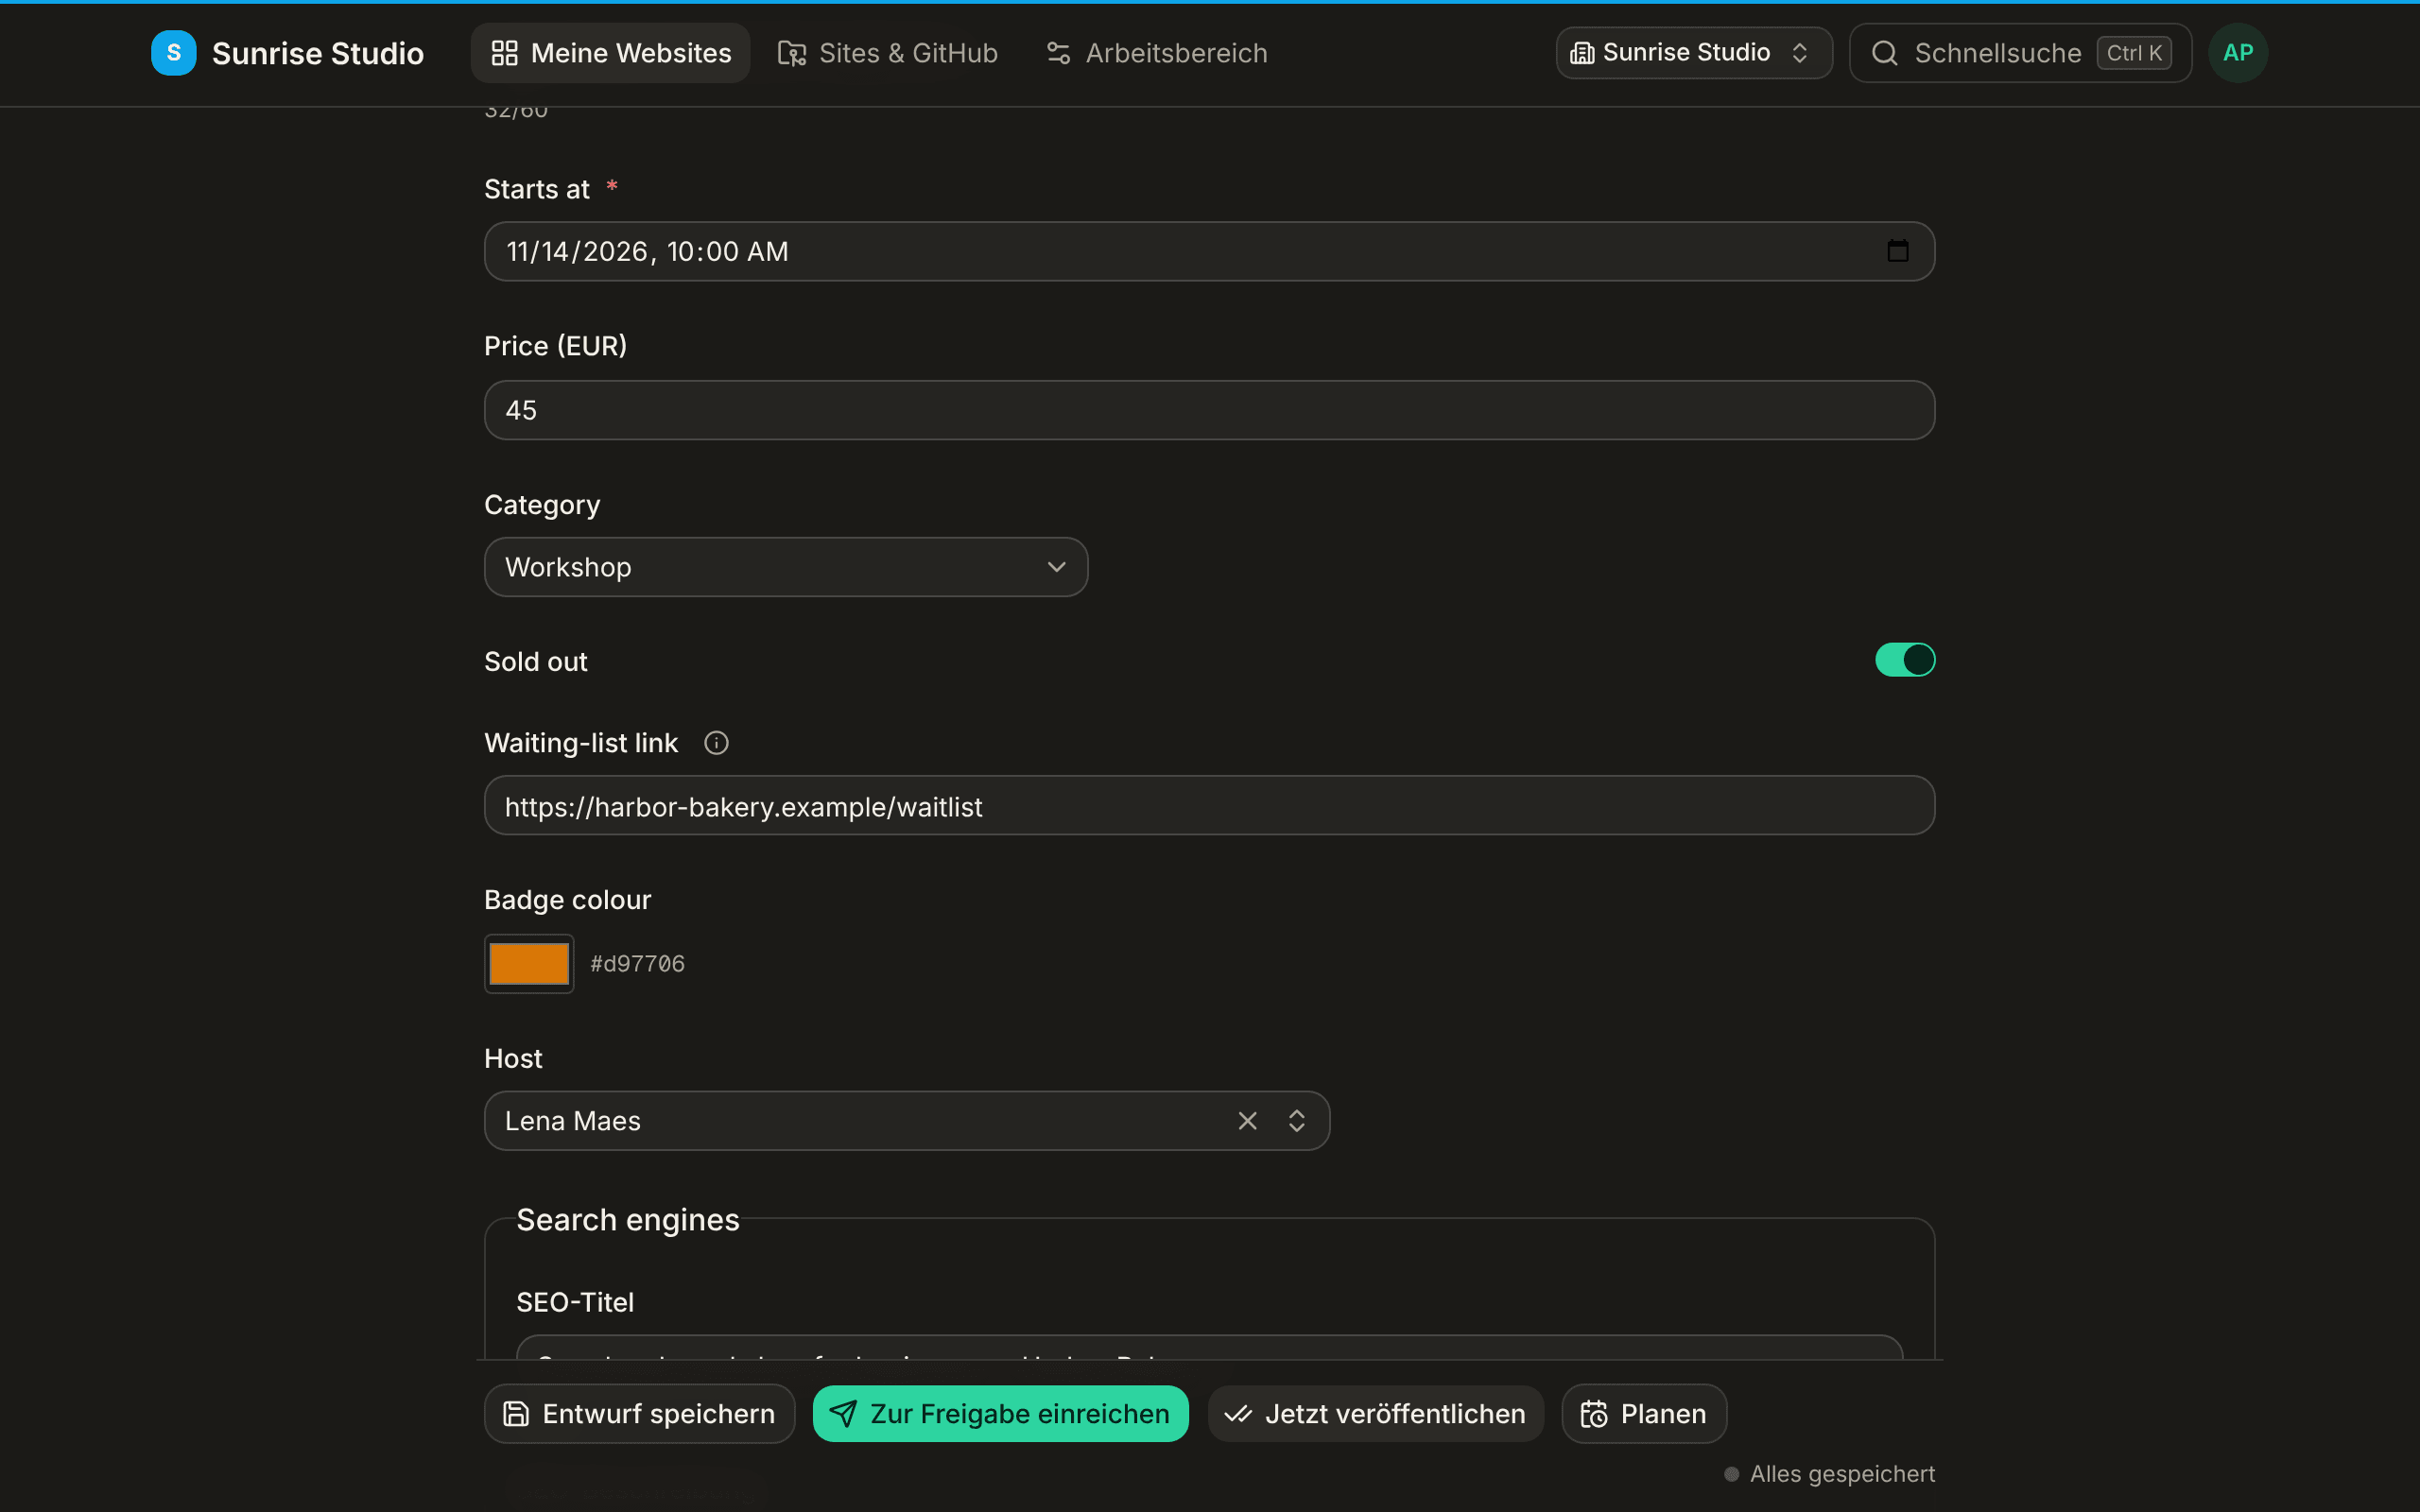Open Sites & GitHub tab

pyautogui.click(x=888, y=53)
